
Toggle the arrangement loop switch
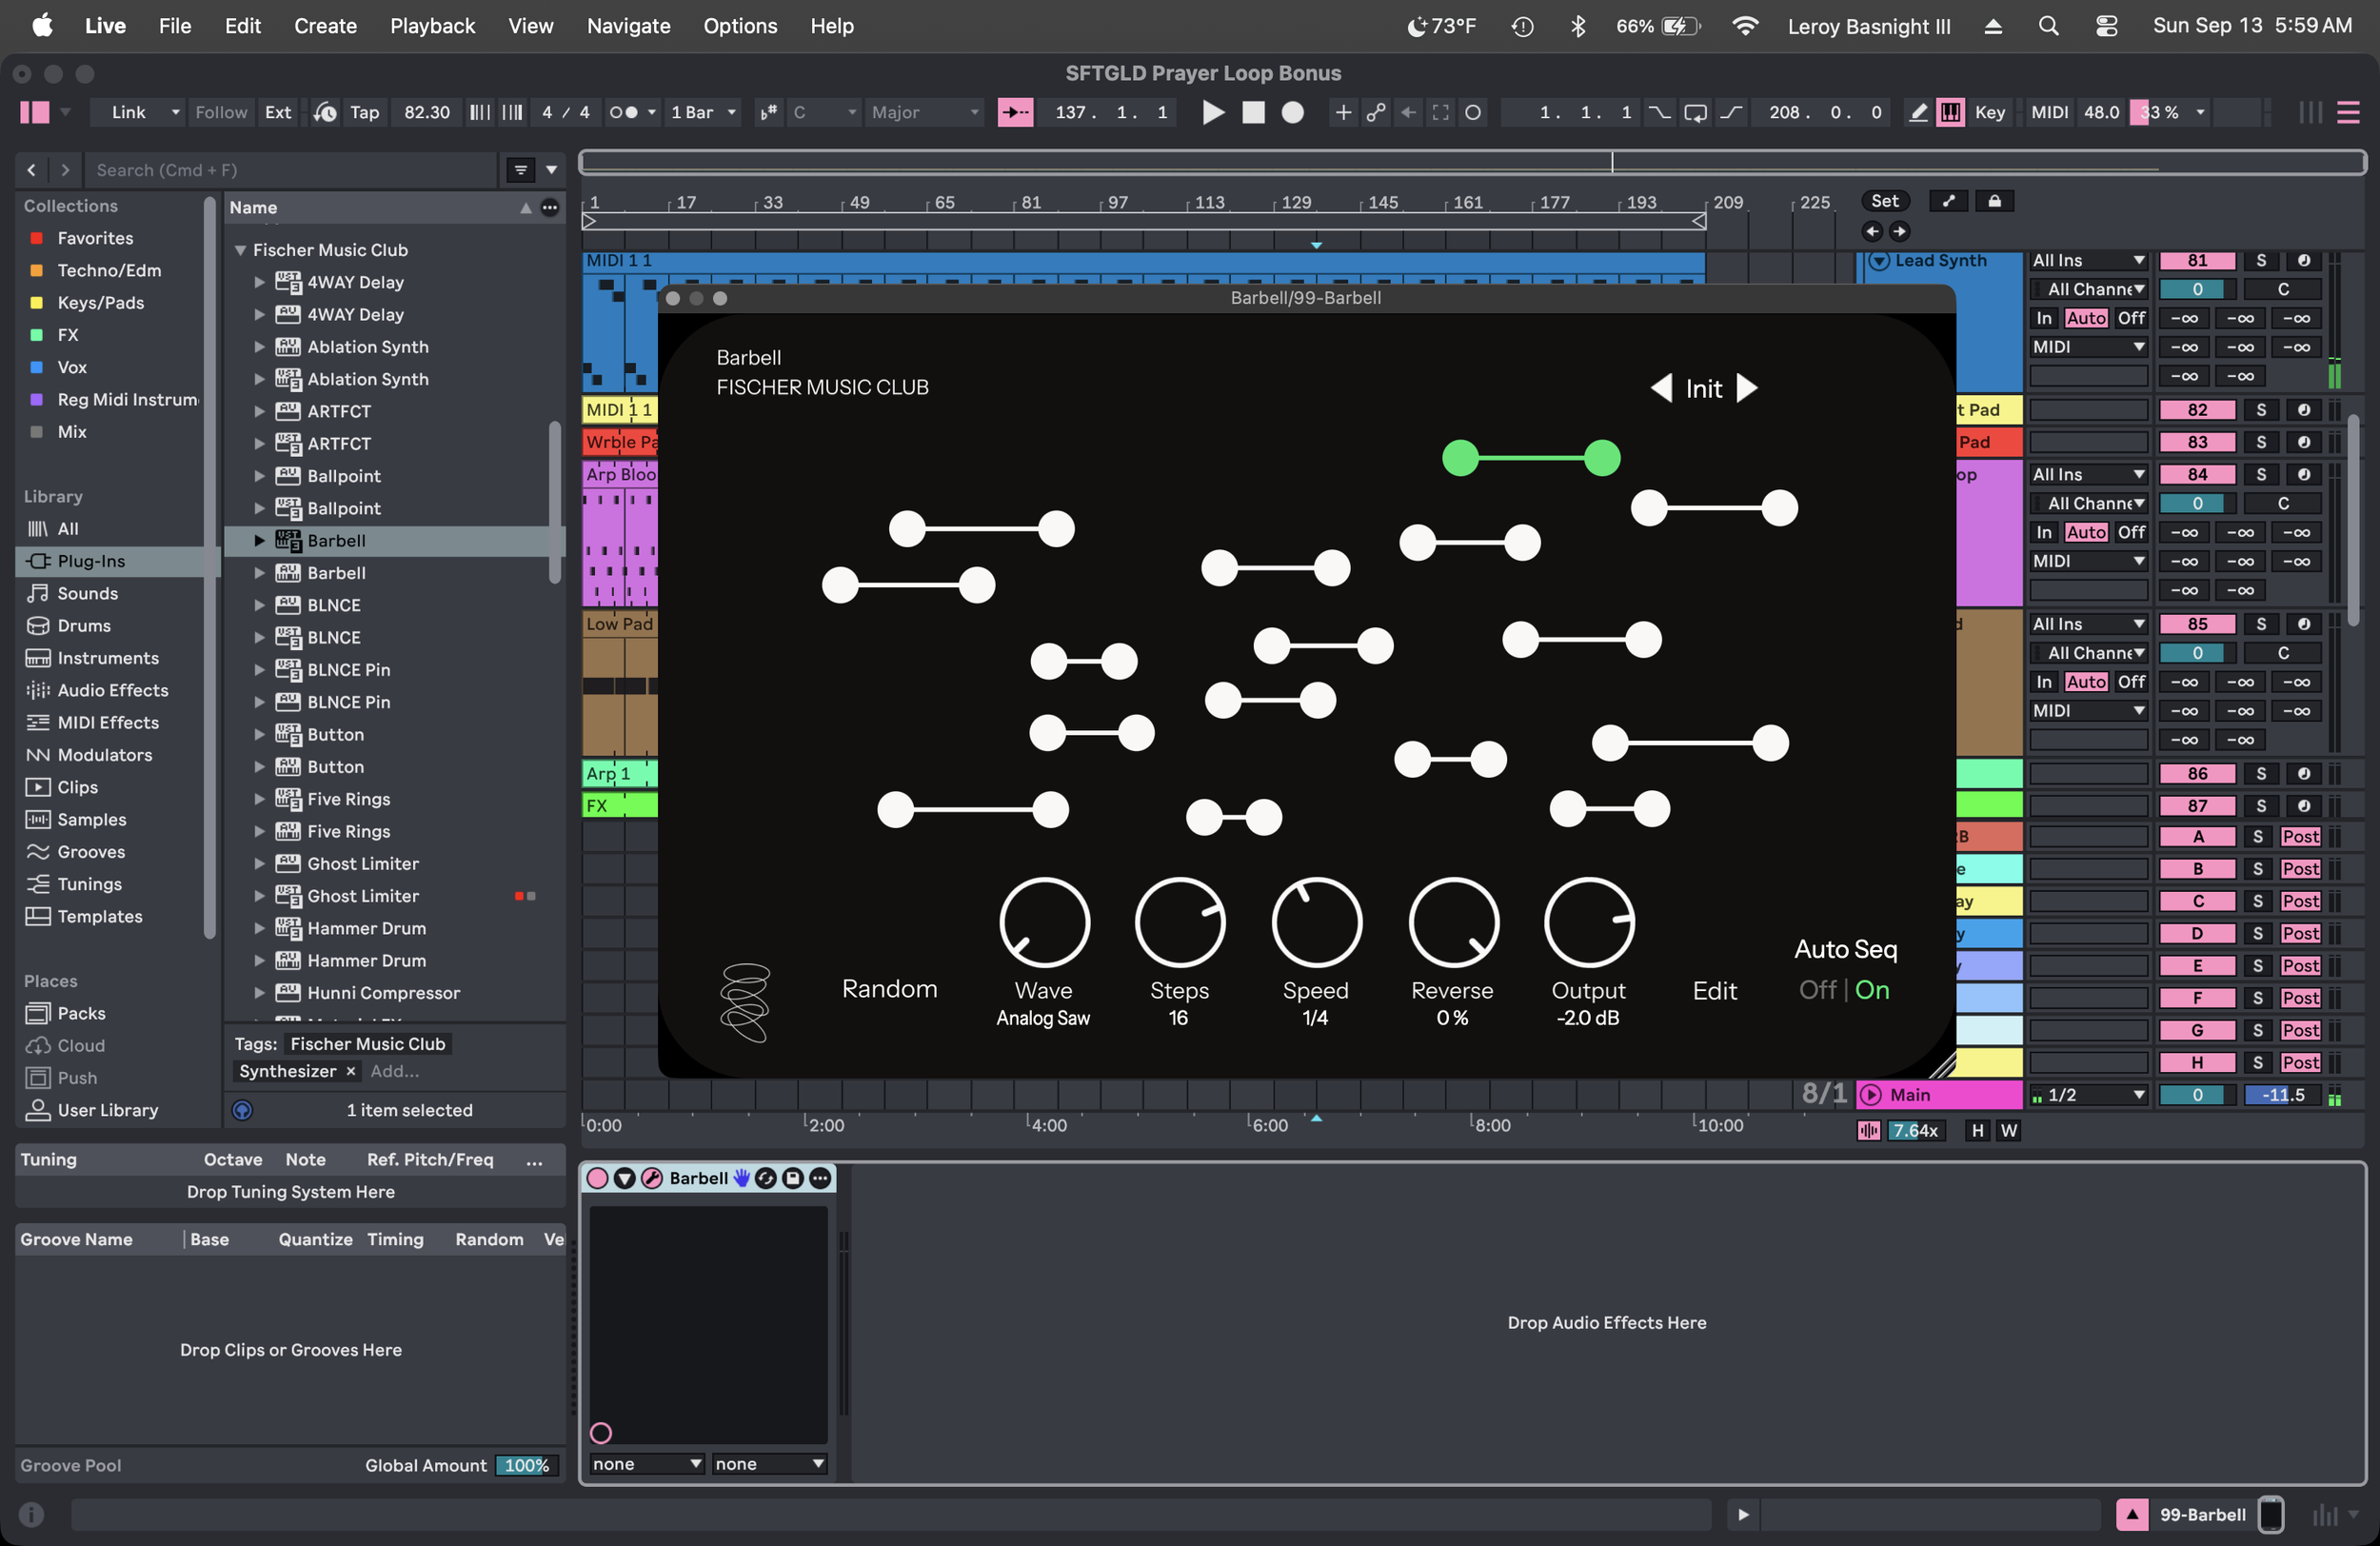[1695, 113]
